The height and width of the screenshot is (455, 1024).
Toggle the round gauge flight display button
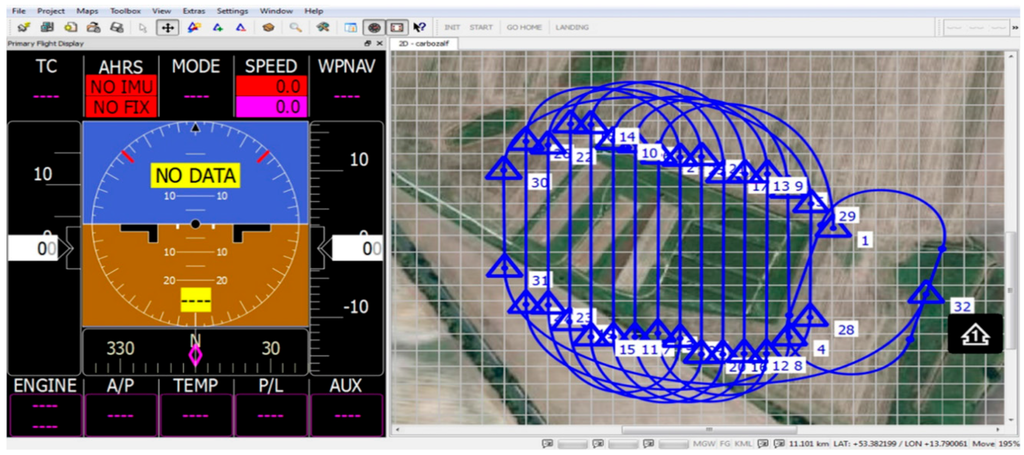click(x=374, y=27)
